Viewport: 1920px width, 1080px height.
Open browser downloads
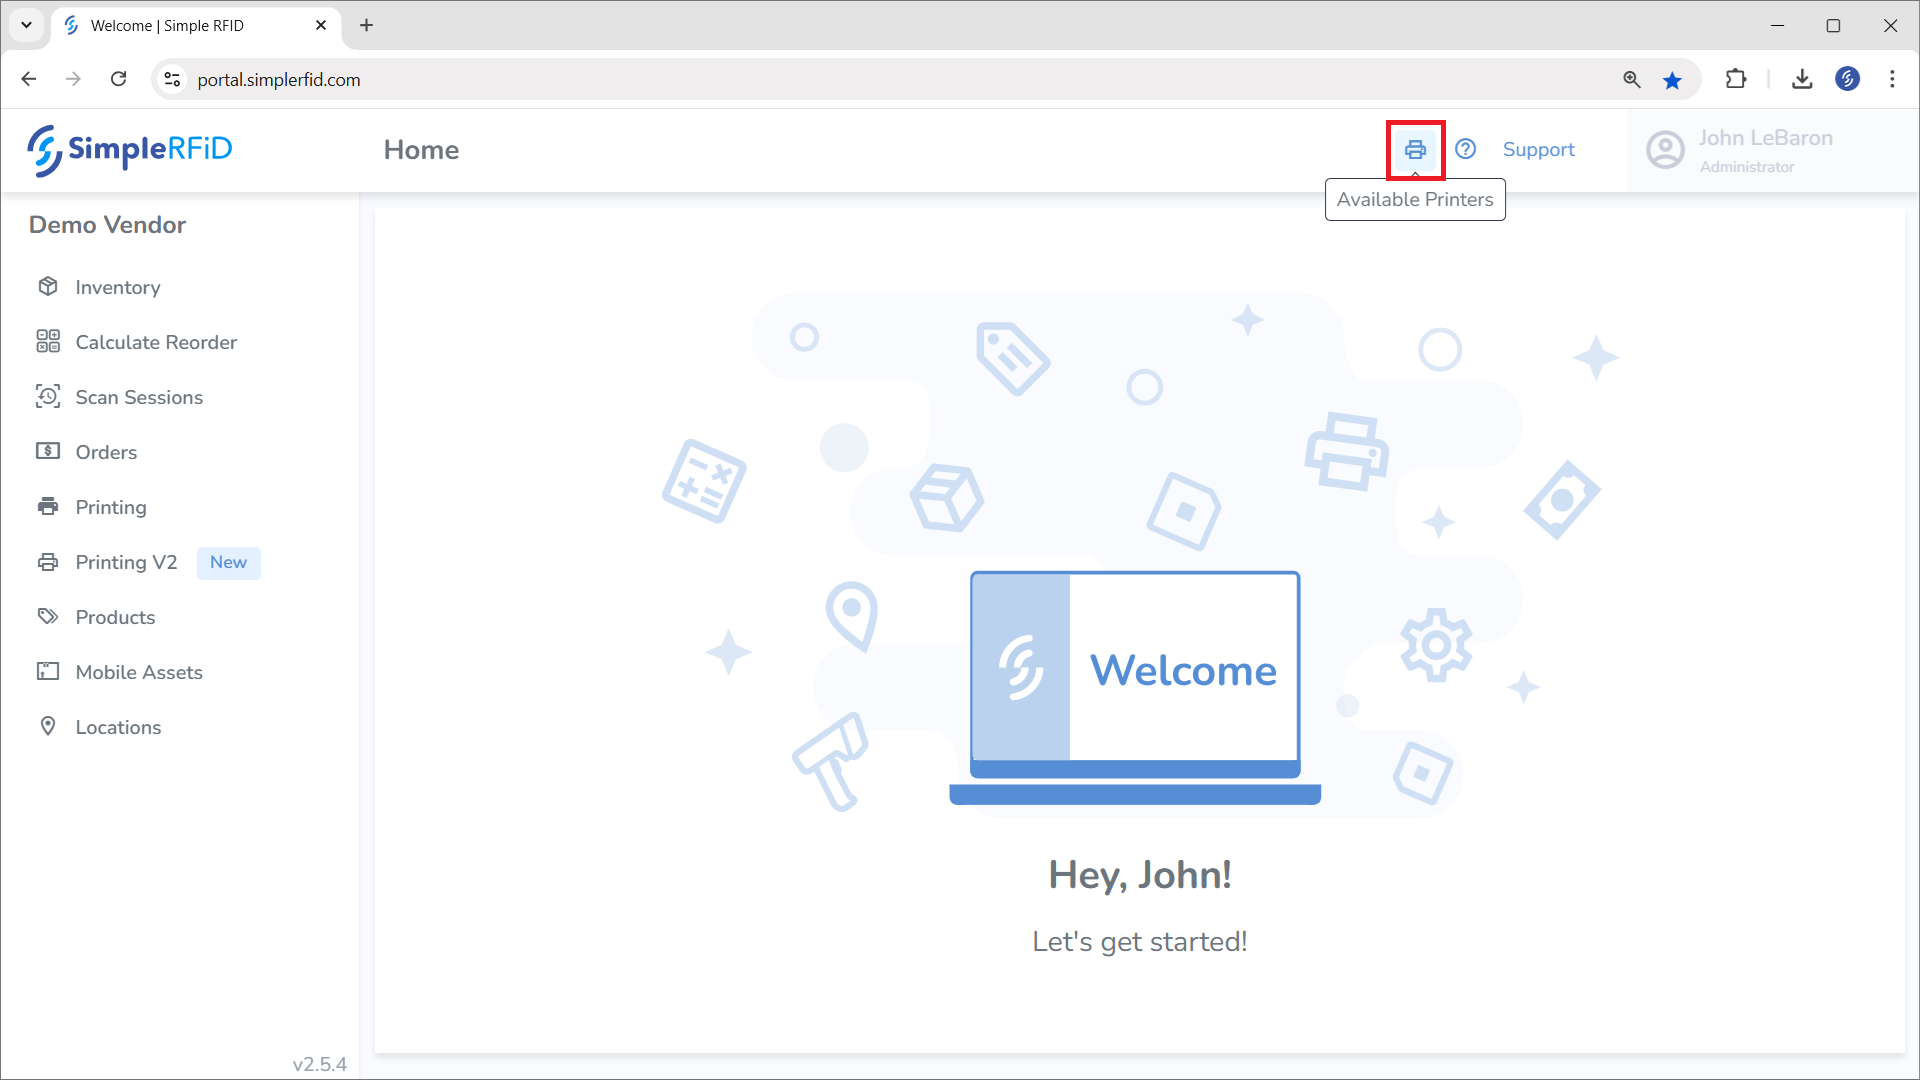tap(1802, 79)
